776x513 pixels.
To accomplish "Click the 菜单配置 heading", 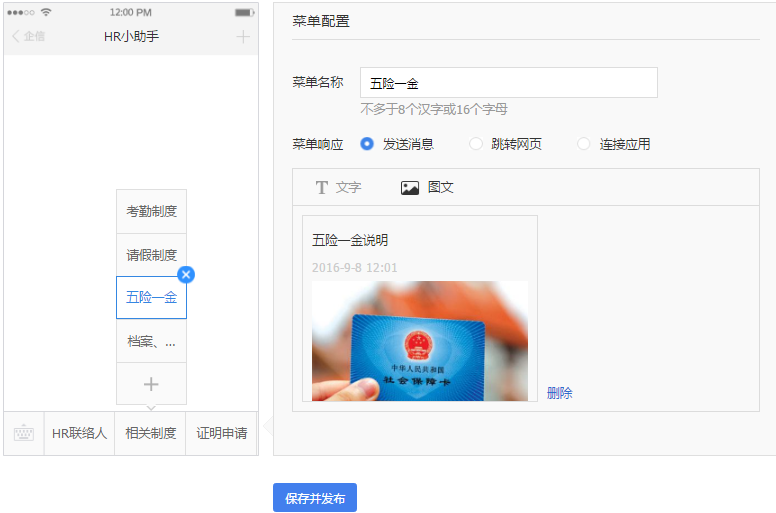I will 321,21.
